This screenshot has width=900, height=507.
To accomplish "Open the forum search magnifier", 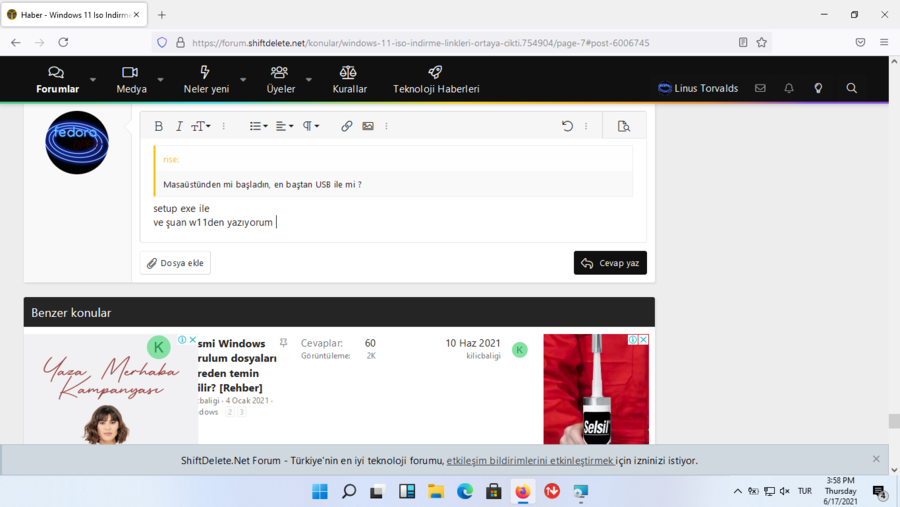I will (852, 88).
